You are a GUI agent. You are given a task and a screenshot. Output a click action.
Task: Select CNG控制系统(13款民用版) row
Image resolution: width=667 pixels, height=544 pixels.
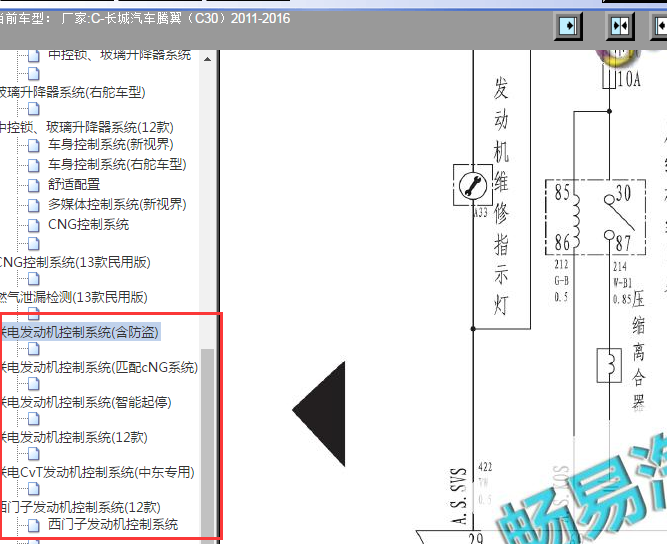pos(75,262)
